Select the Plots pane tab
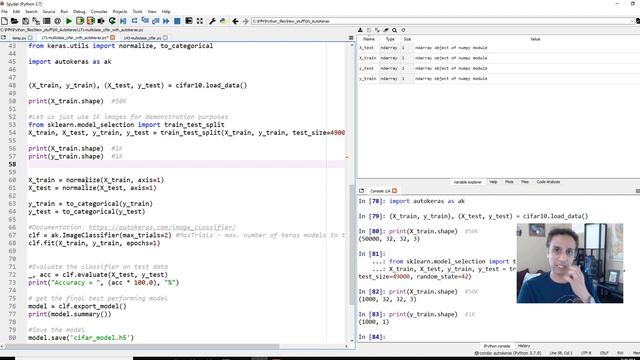The height and width of the screenshot is (360, 640). point(509,182)
